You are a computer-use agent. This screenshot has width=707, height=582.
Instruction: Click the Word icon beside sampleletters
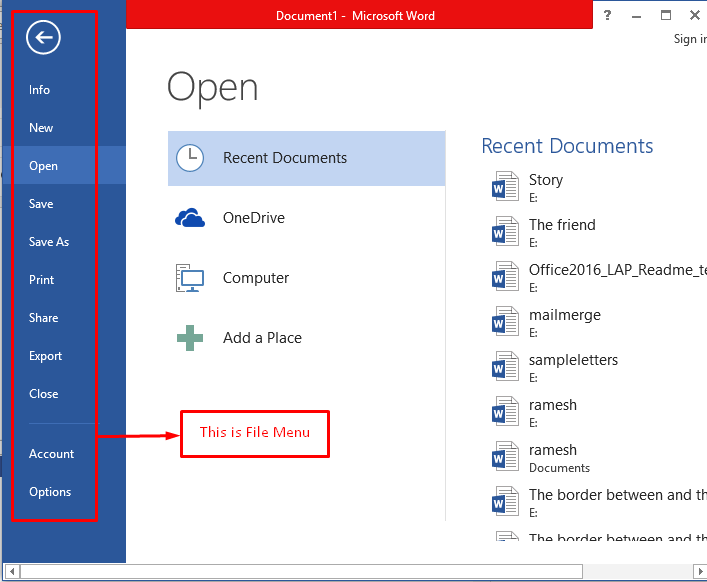(505, 367)
